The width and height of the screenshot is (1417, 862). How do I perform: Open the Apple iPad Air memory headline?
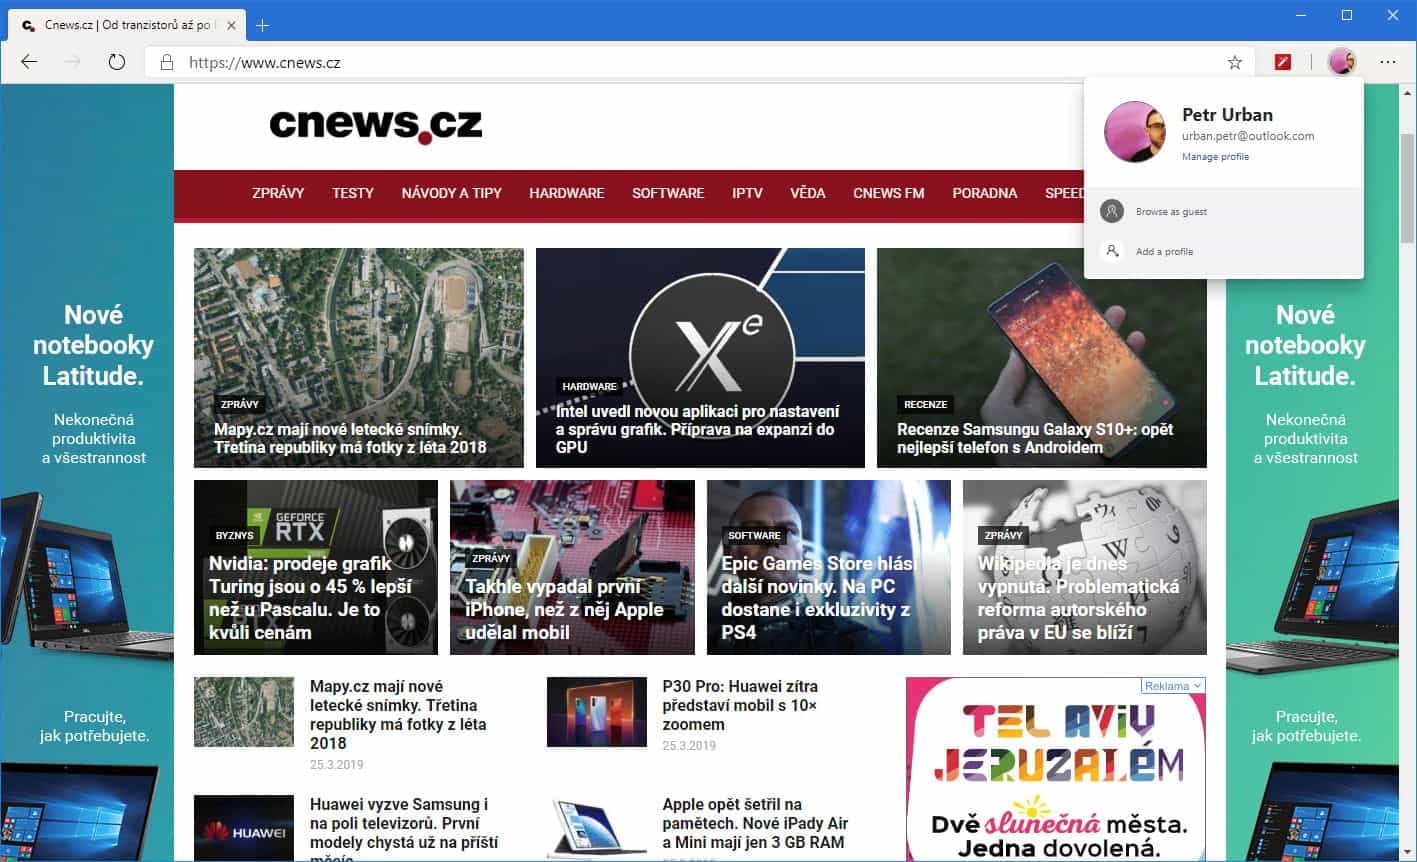755,824
